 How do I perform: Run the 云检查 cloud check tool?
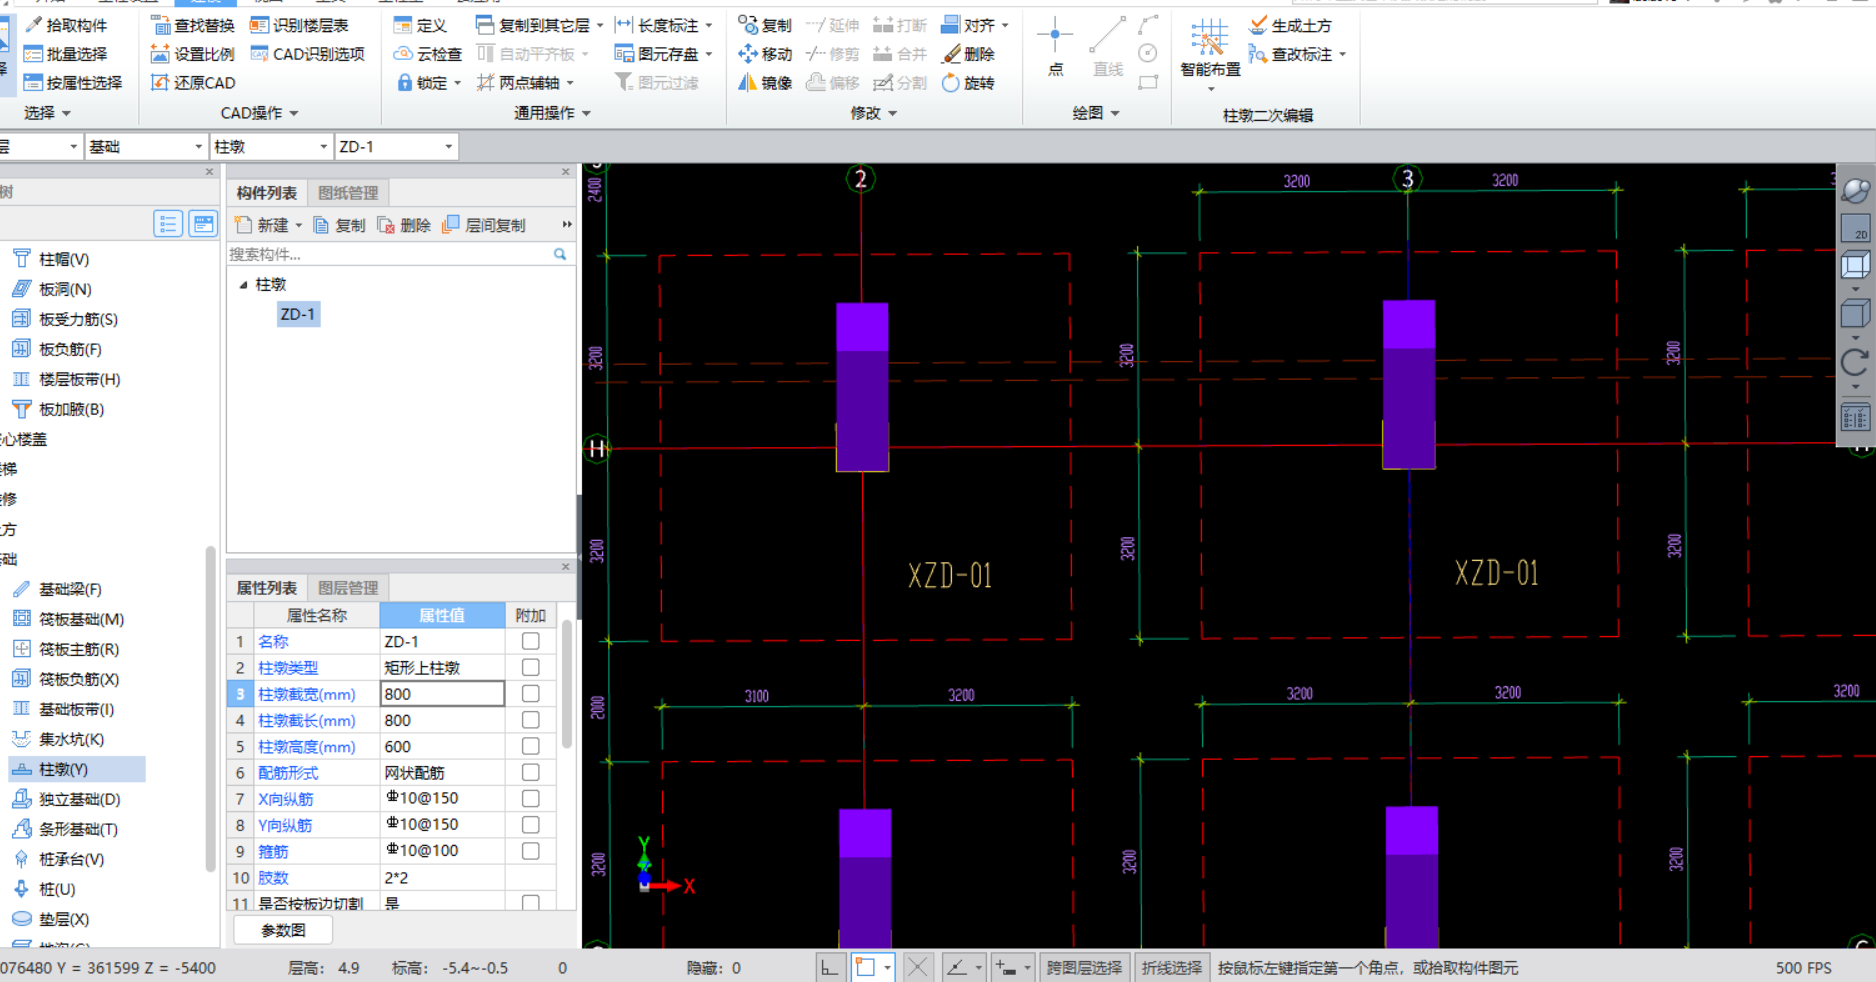(x=428, y=54)
